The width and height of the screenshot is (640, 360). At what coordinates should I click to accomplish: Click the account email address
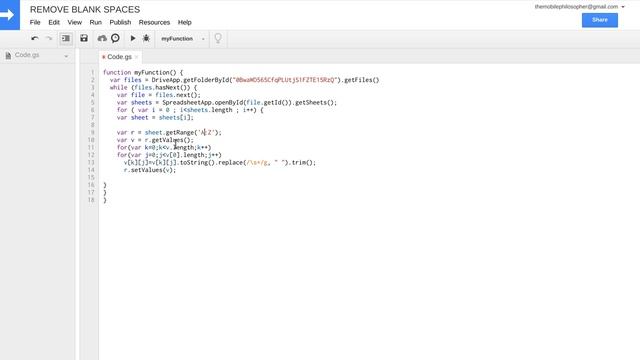[x=576, y=7]
